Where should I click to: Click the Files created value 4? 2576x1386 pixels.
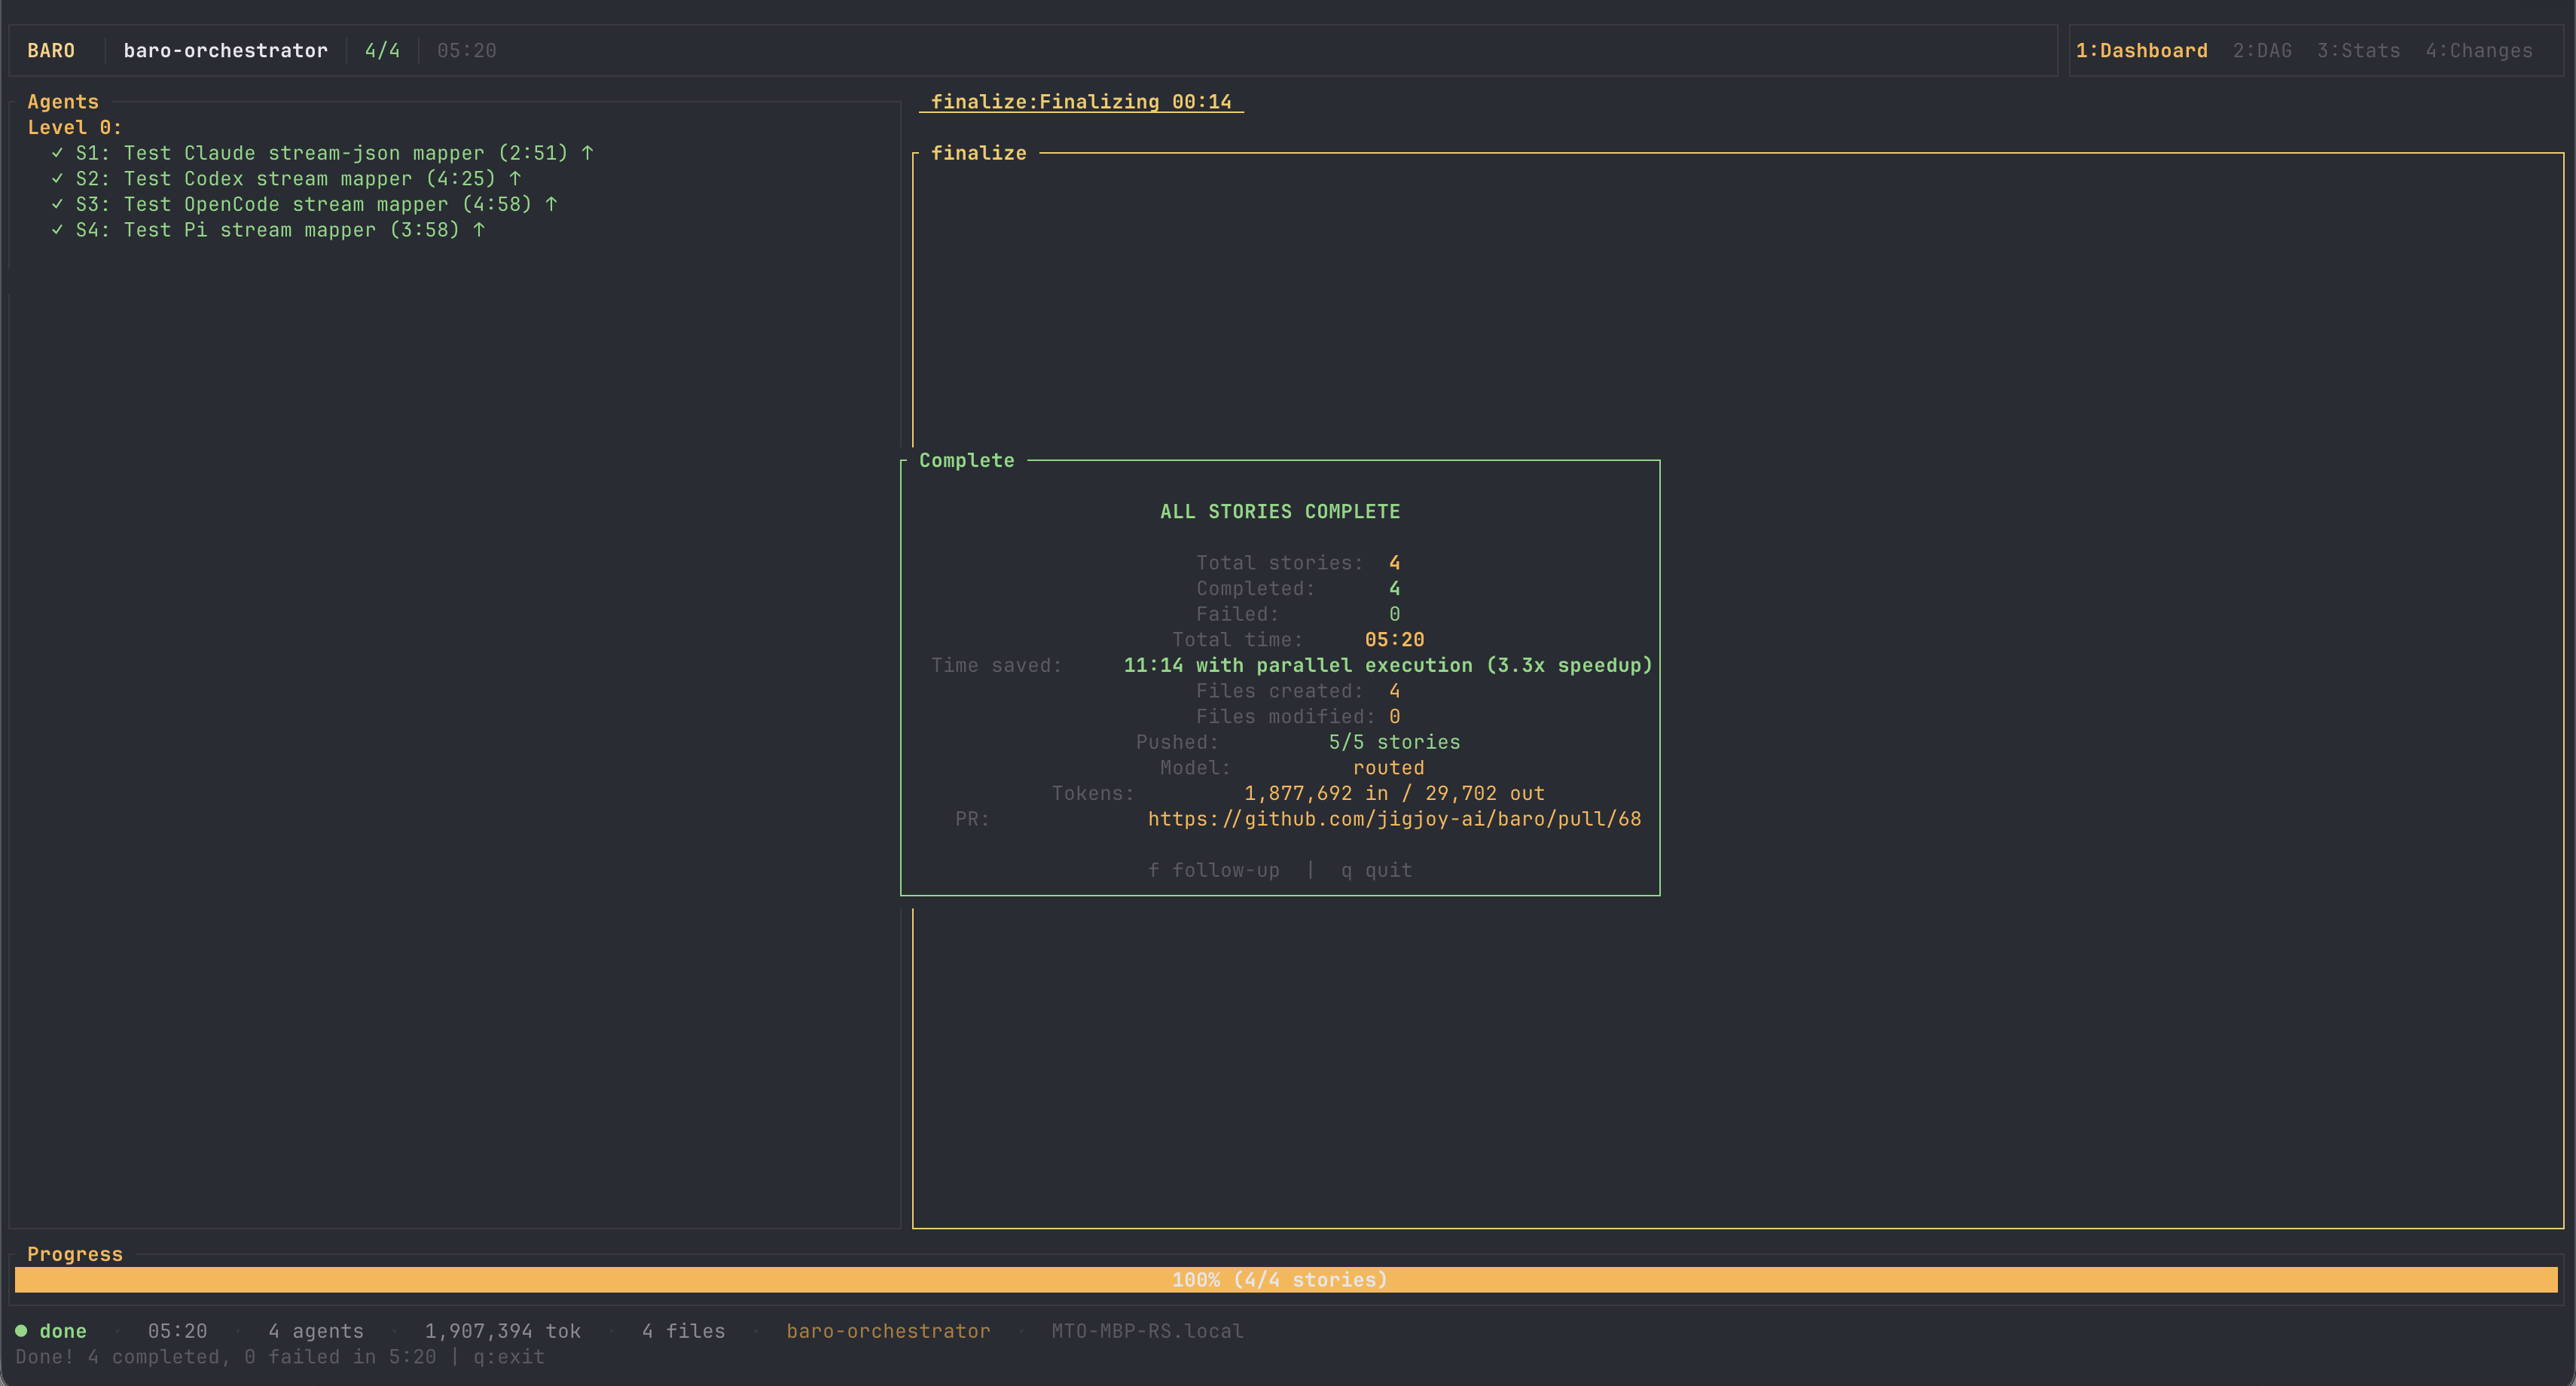pos(1394,690)
